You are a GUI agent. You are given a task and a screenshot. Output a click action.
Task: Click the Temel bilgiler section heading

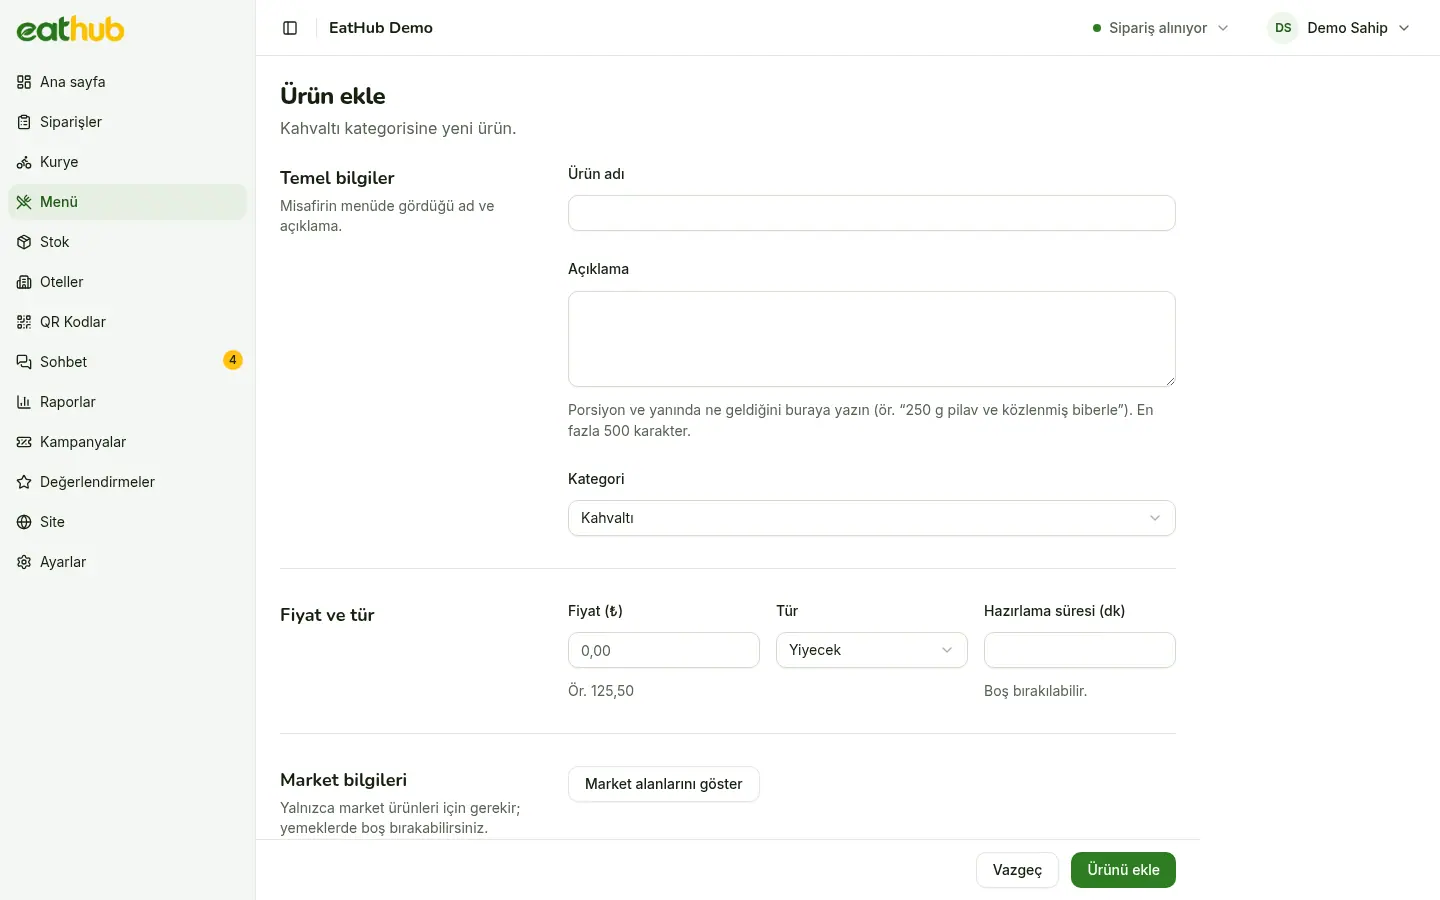[337, 178]
